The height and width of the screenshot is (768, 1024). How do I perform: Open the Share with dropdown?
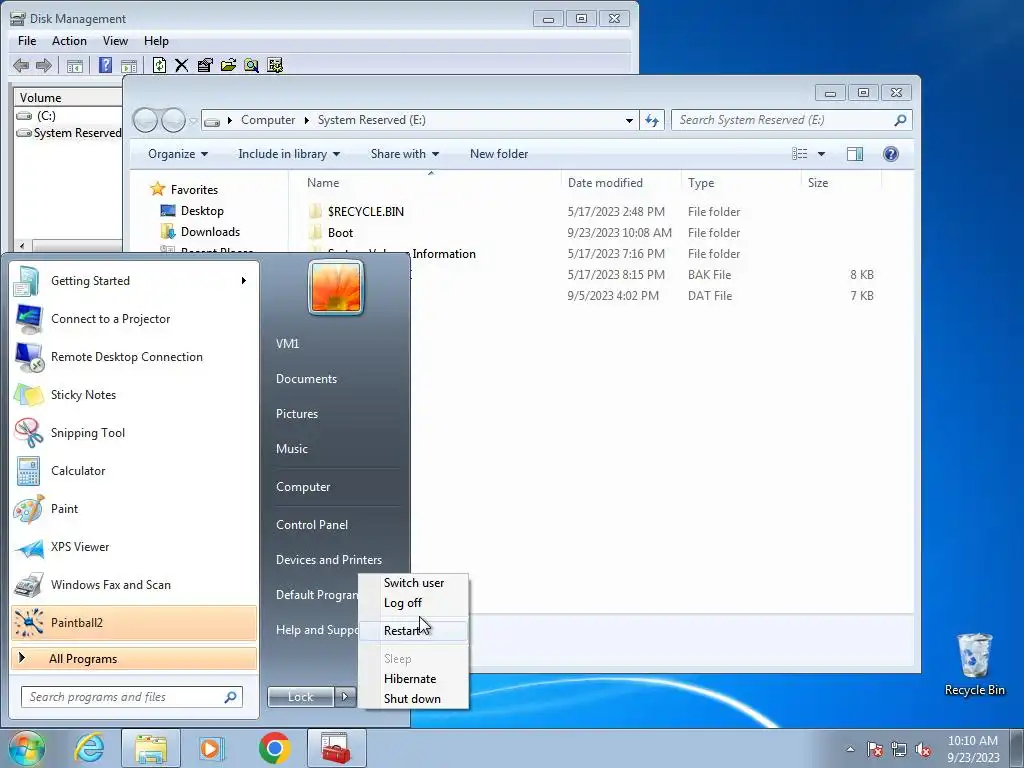click(x=405, y=154)
